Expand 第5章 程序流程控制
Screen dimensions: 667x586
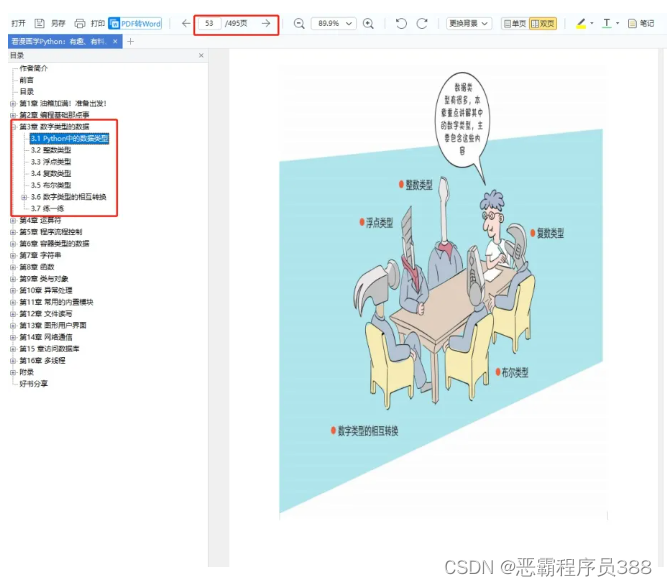(13, 232)
